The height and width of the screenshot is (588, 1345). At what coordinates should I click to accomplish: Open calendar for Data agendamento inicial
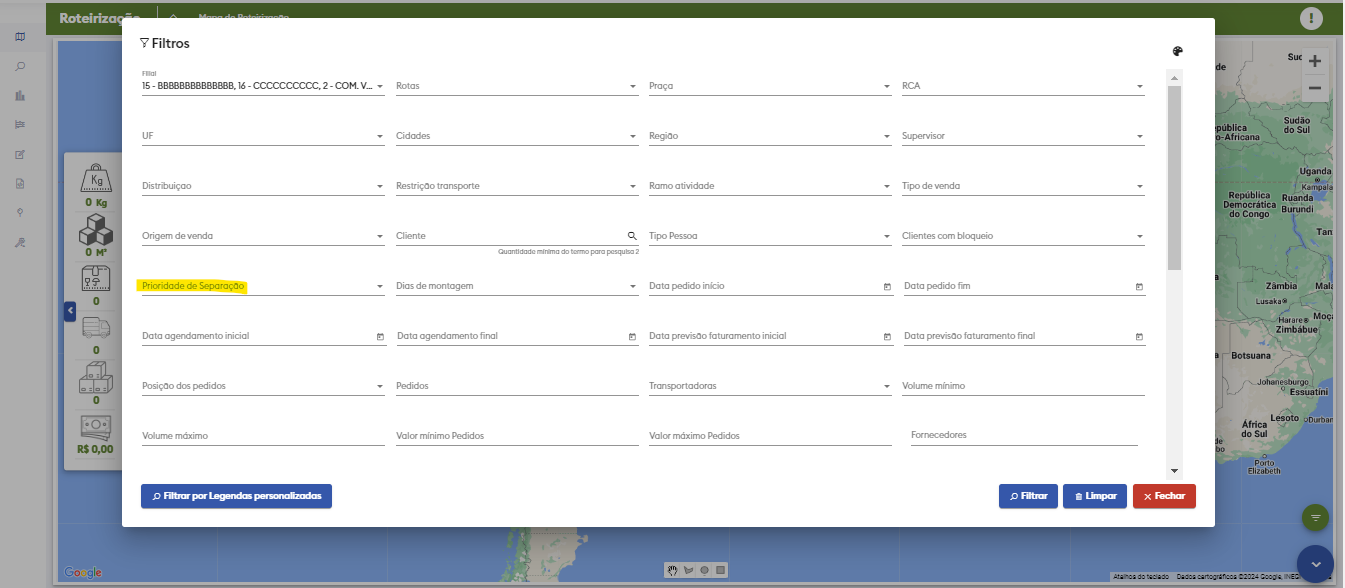(380, 337)
